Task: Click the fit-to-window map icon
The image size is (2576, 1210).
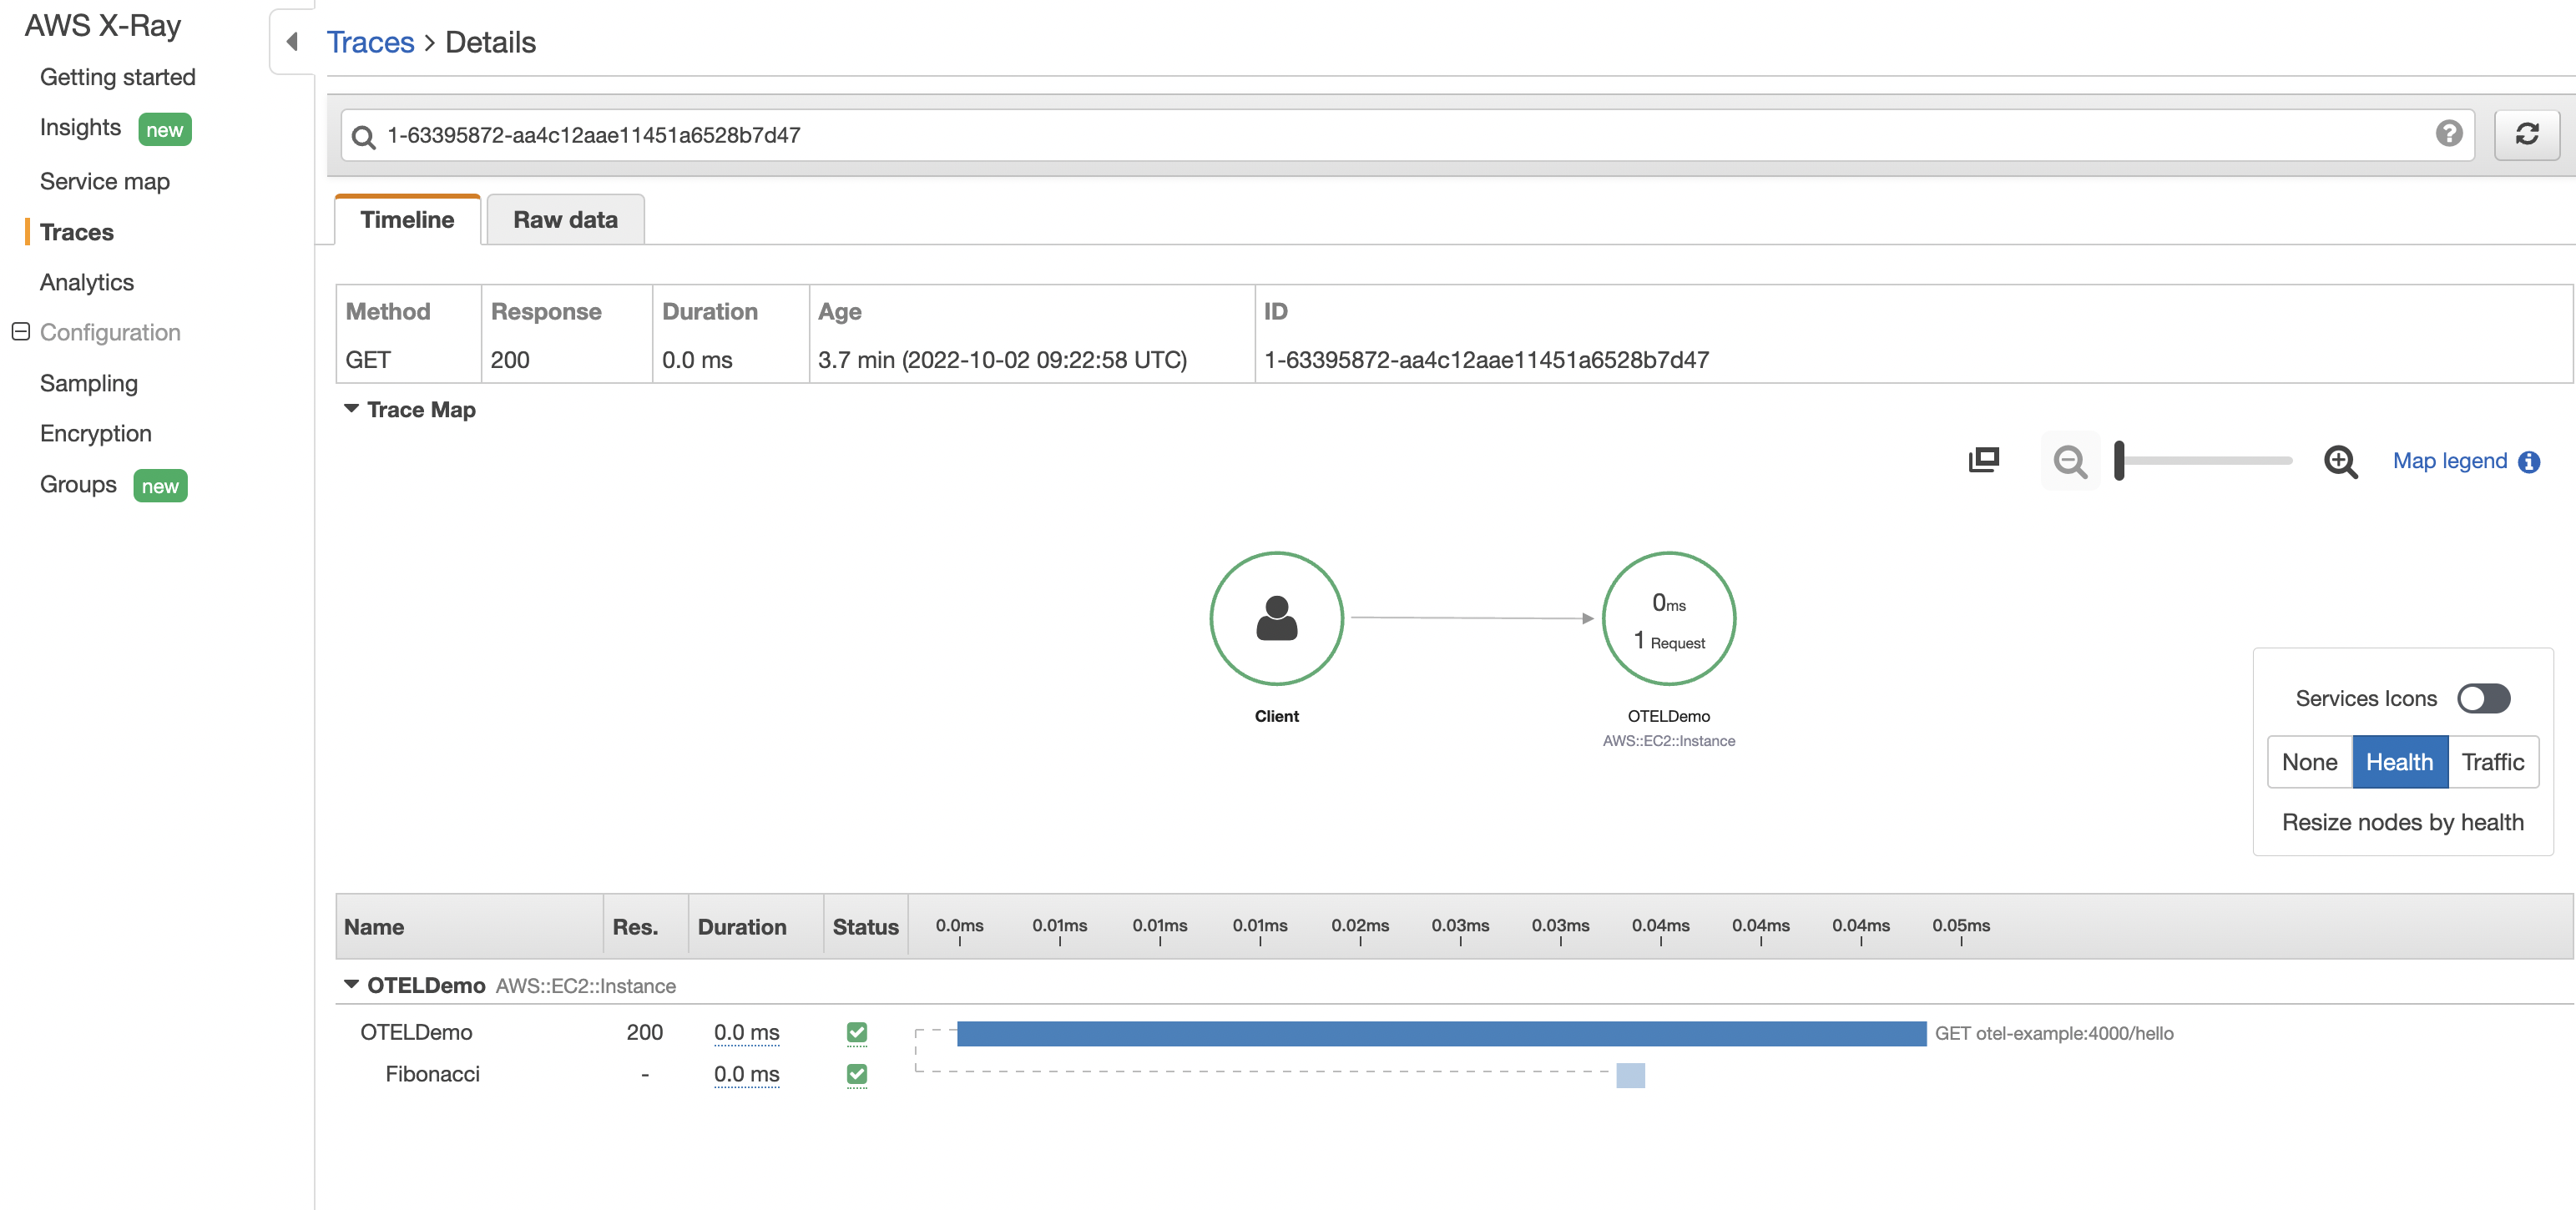Action: [1983, 460]
